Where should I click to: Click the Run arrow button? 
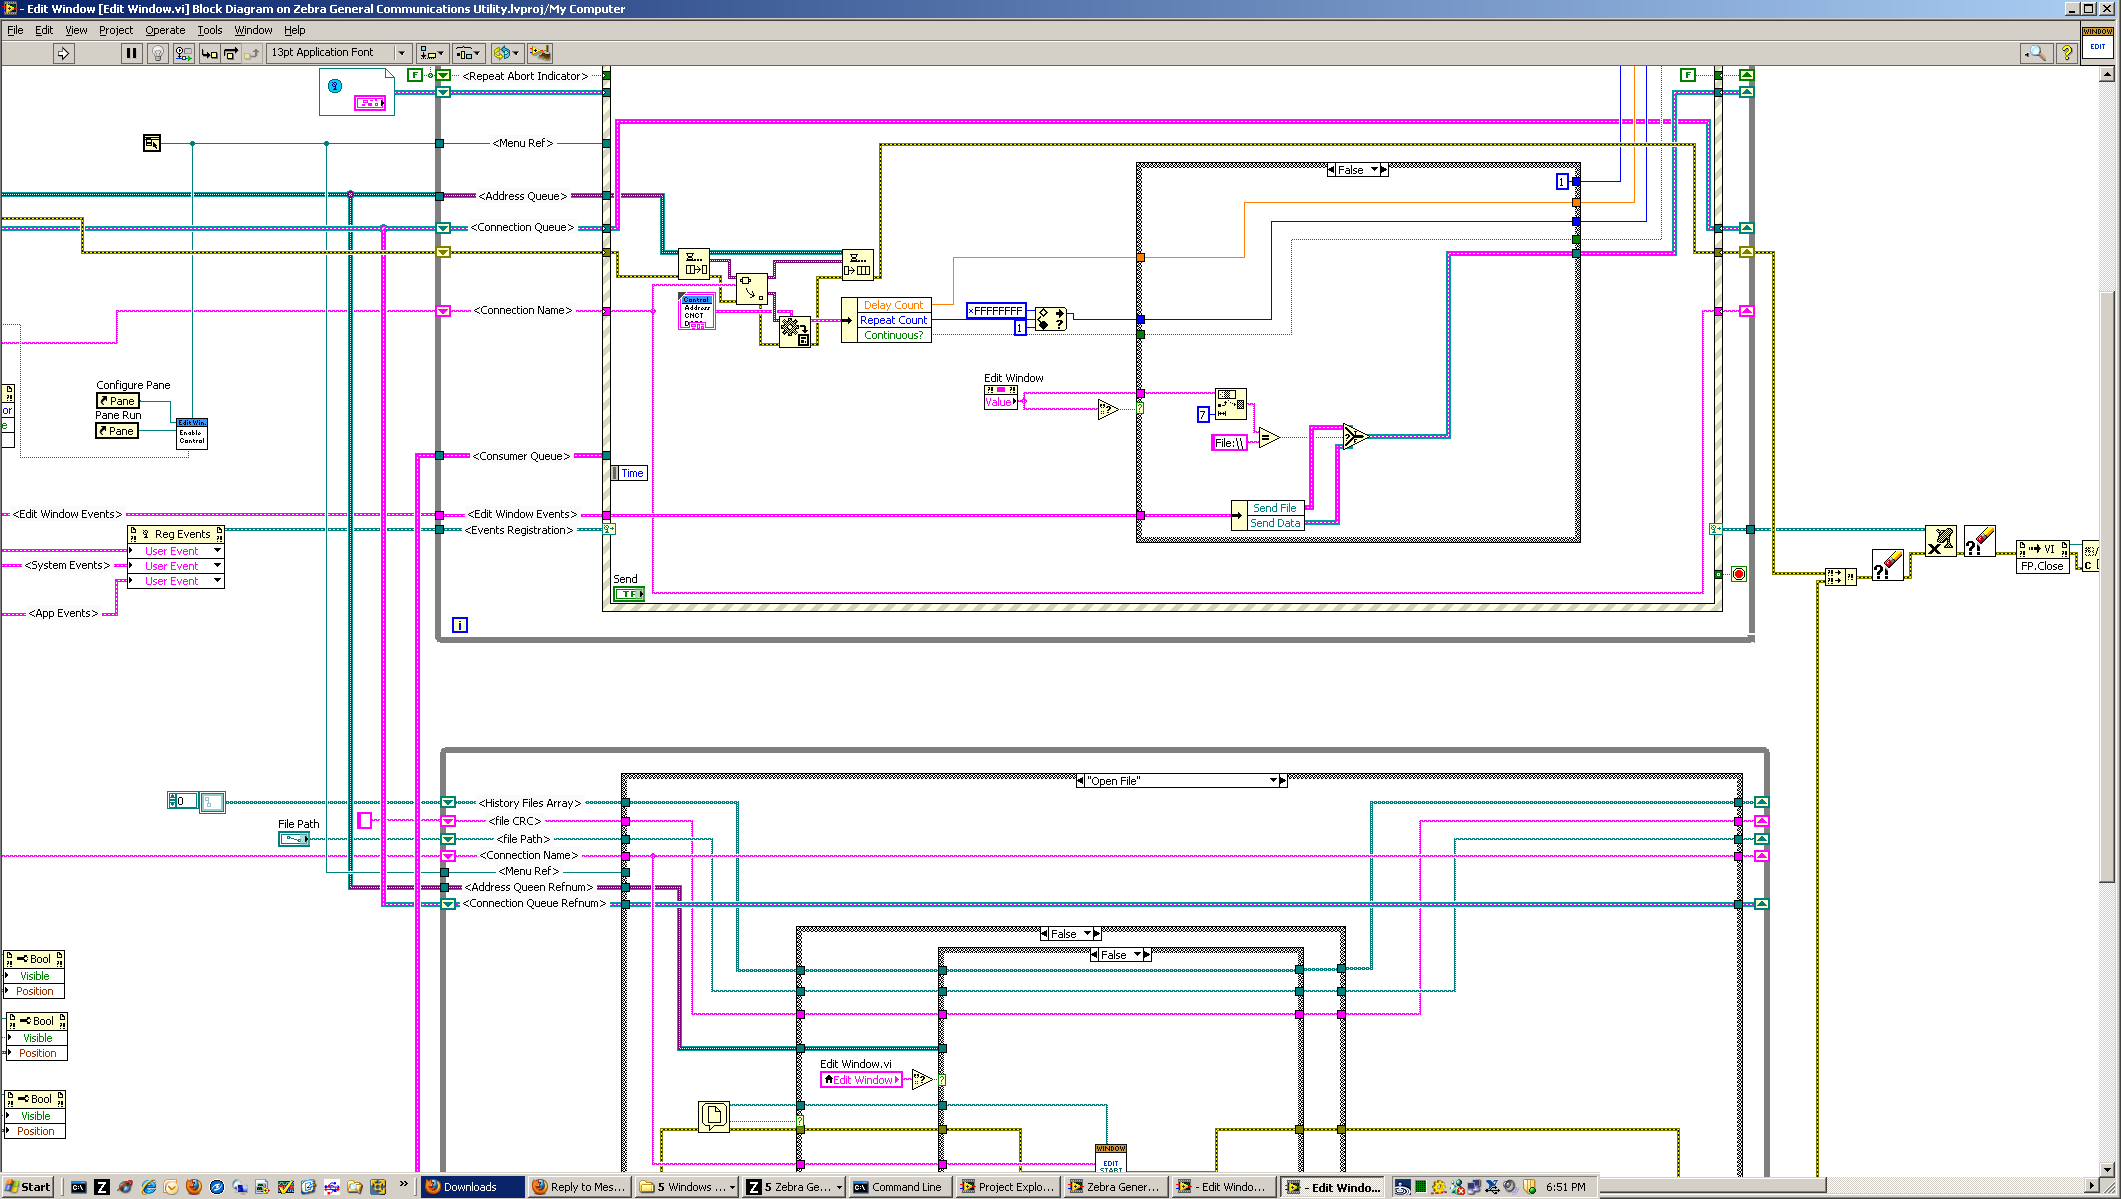pos(63,53)
